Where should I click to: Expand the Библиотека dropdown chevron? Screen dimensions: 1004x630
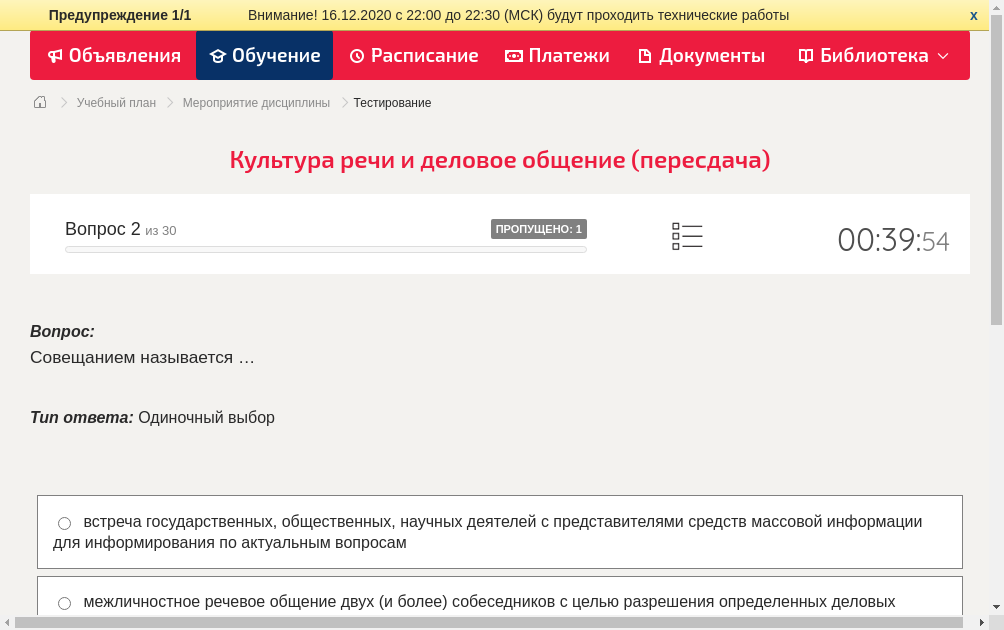pyautogui.click(x=941, y=56)
